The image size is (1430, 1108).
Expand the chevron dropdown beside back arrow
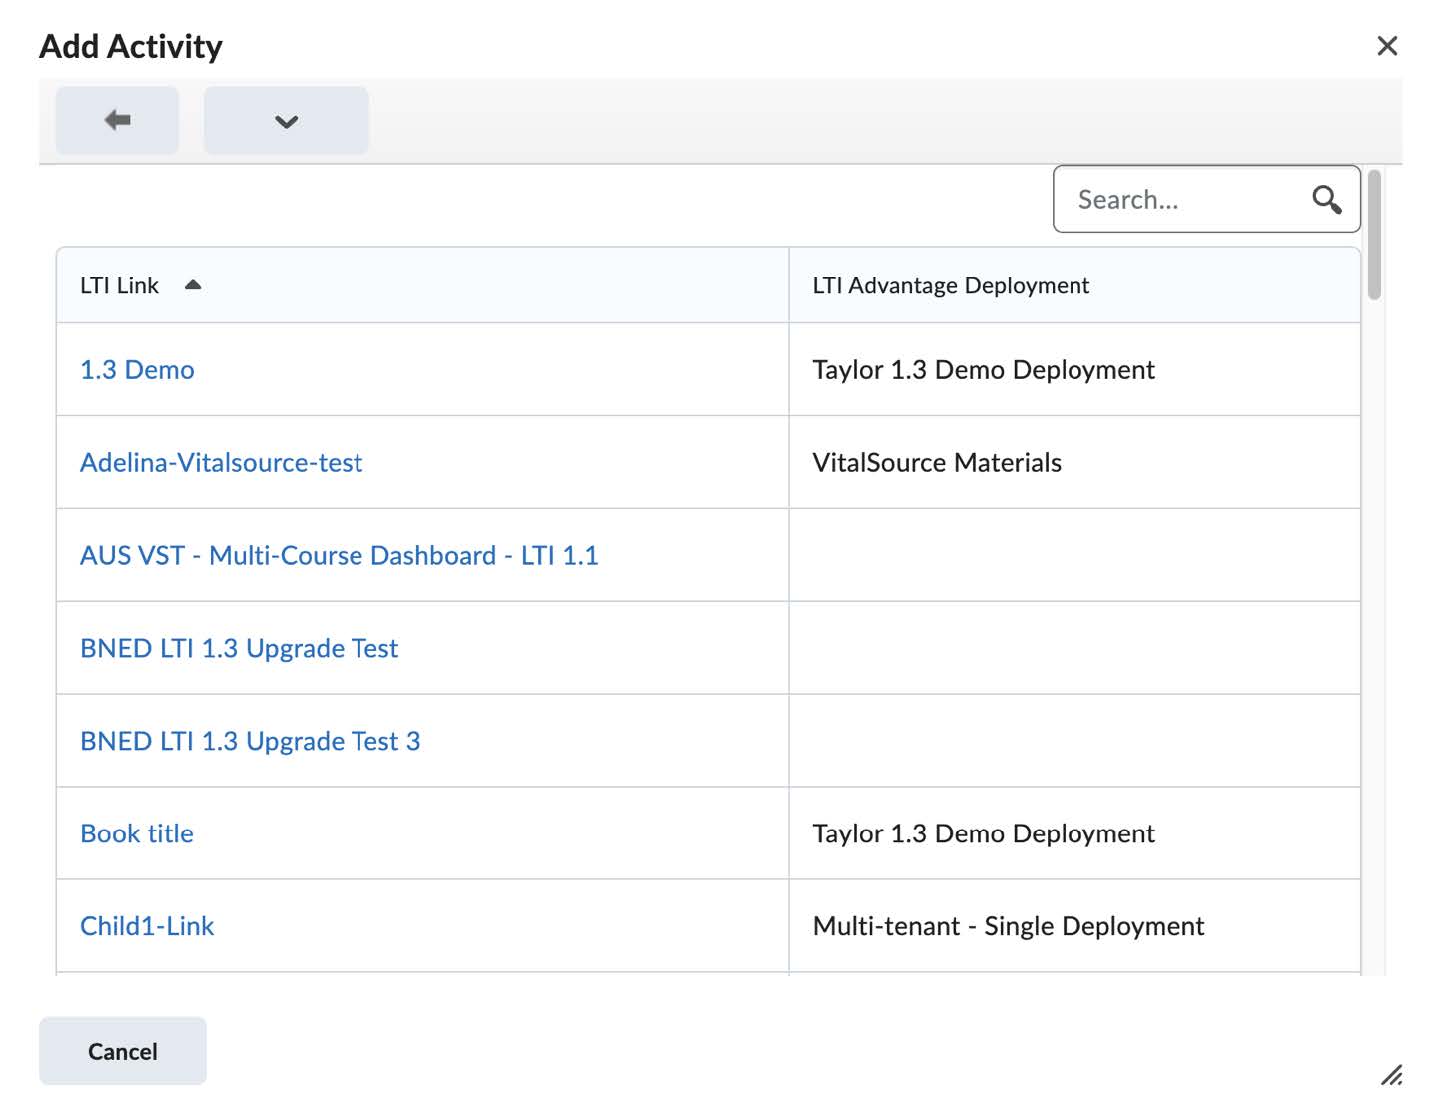[286, 121]
